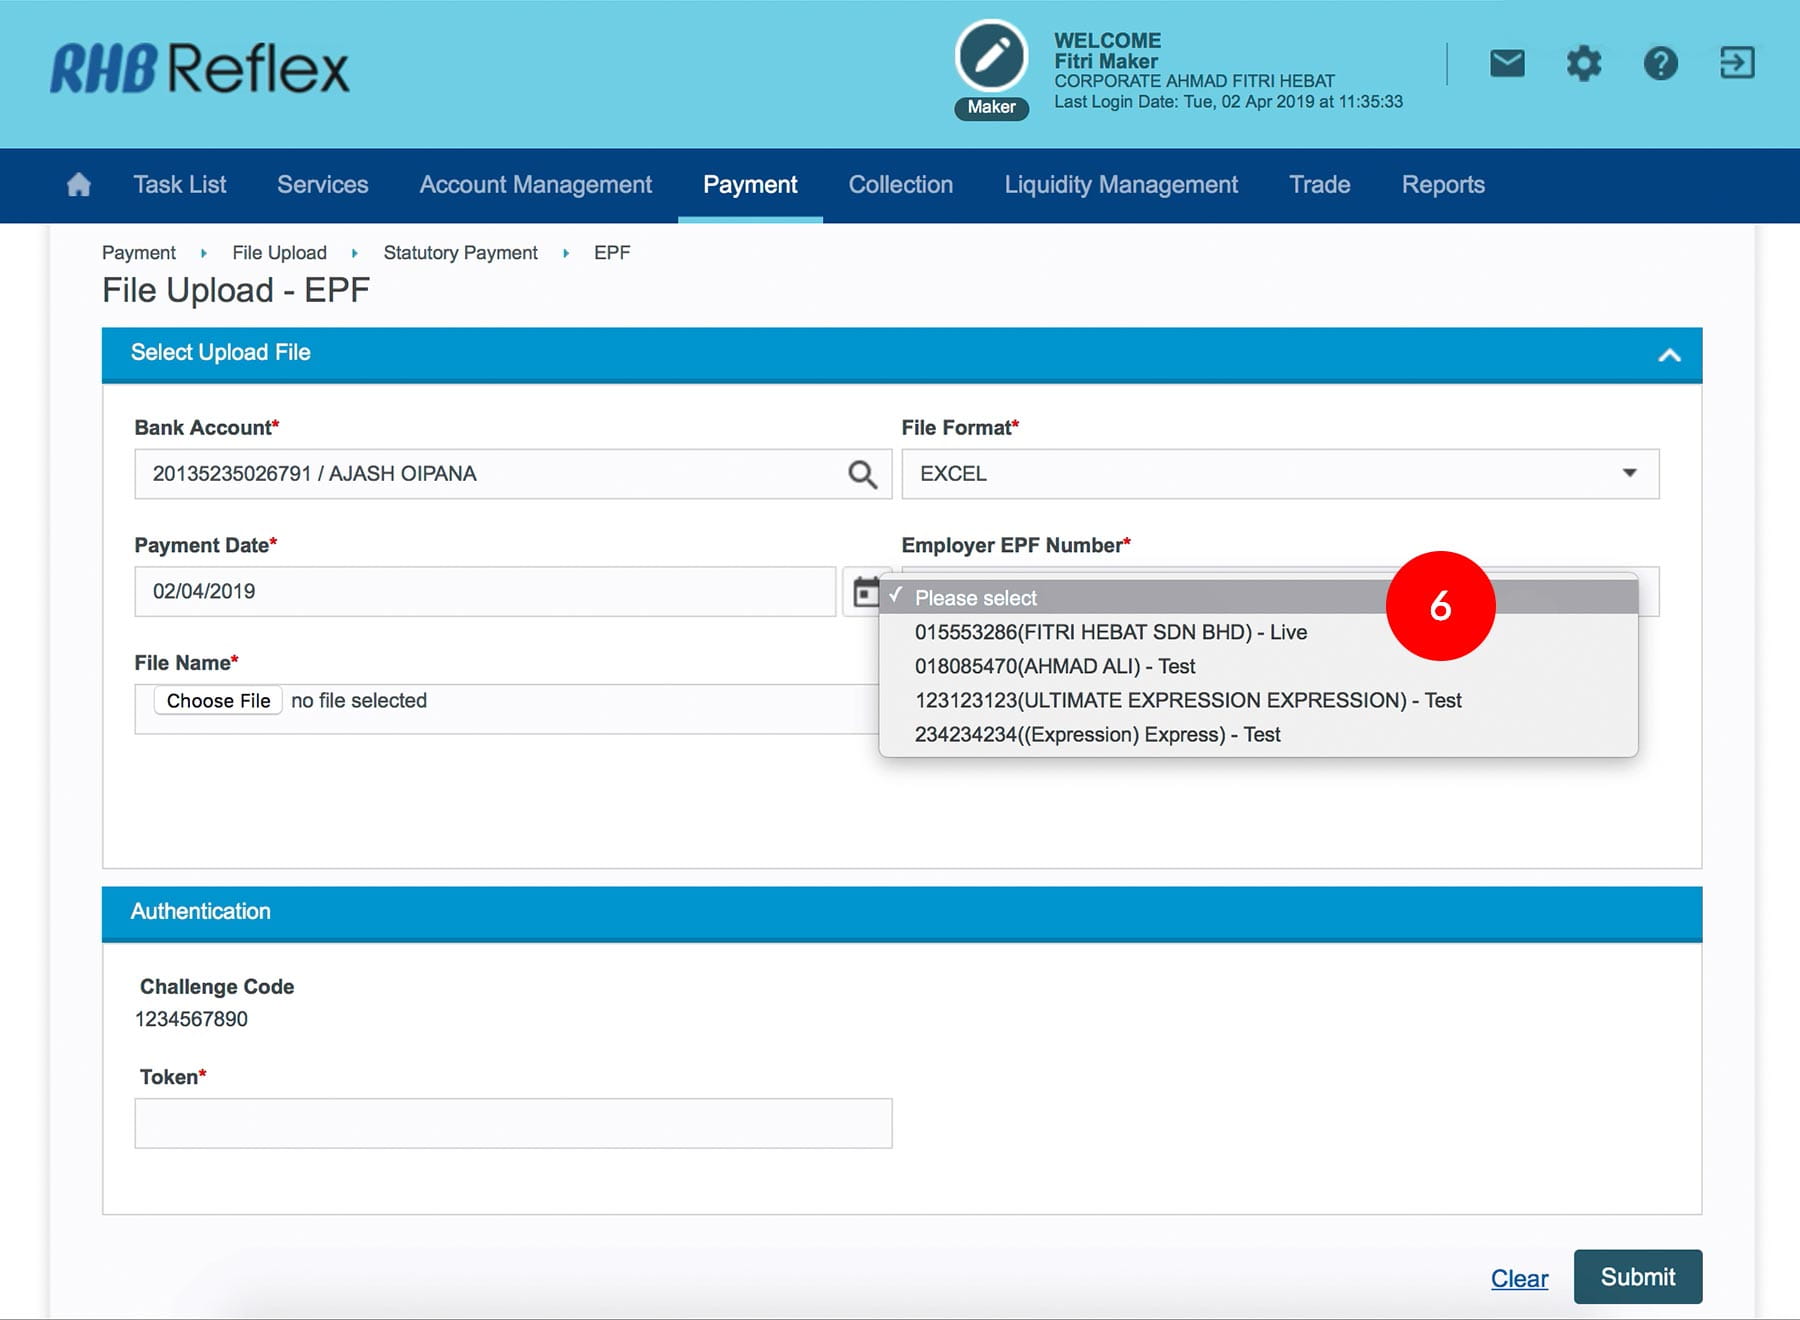Viewport: 1800px width, 1320px height.
Task: Select 018085470(AHMAD ALI) - Test option
Action: 1054,666
